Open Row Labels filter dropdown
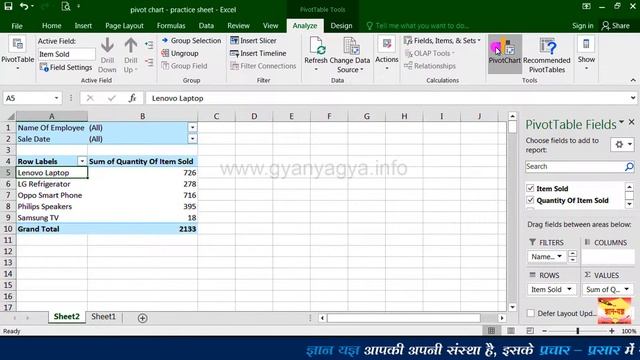640x360 pixels. pos(82,161)
